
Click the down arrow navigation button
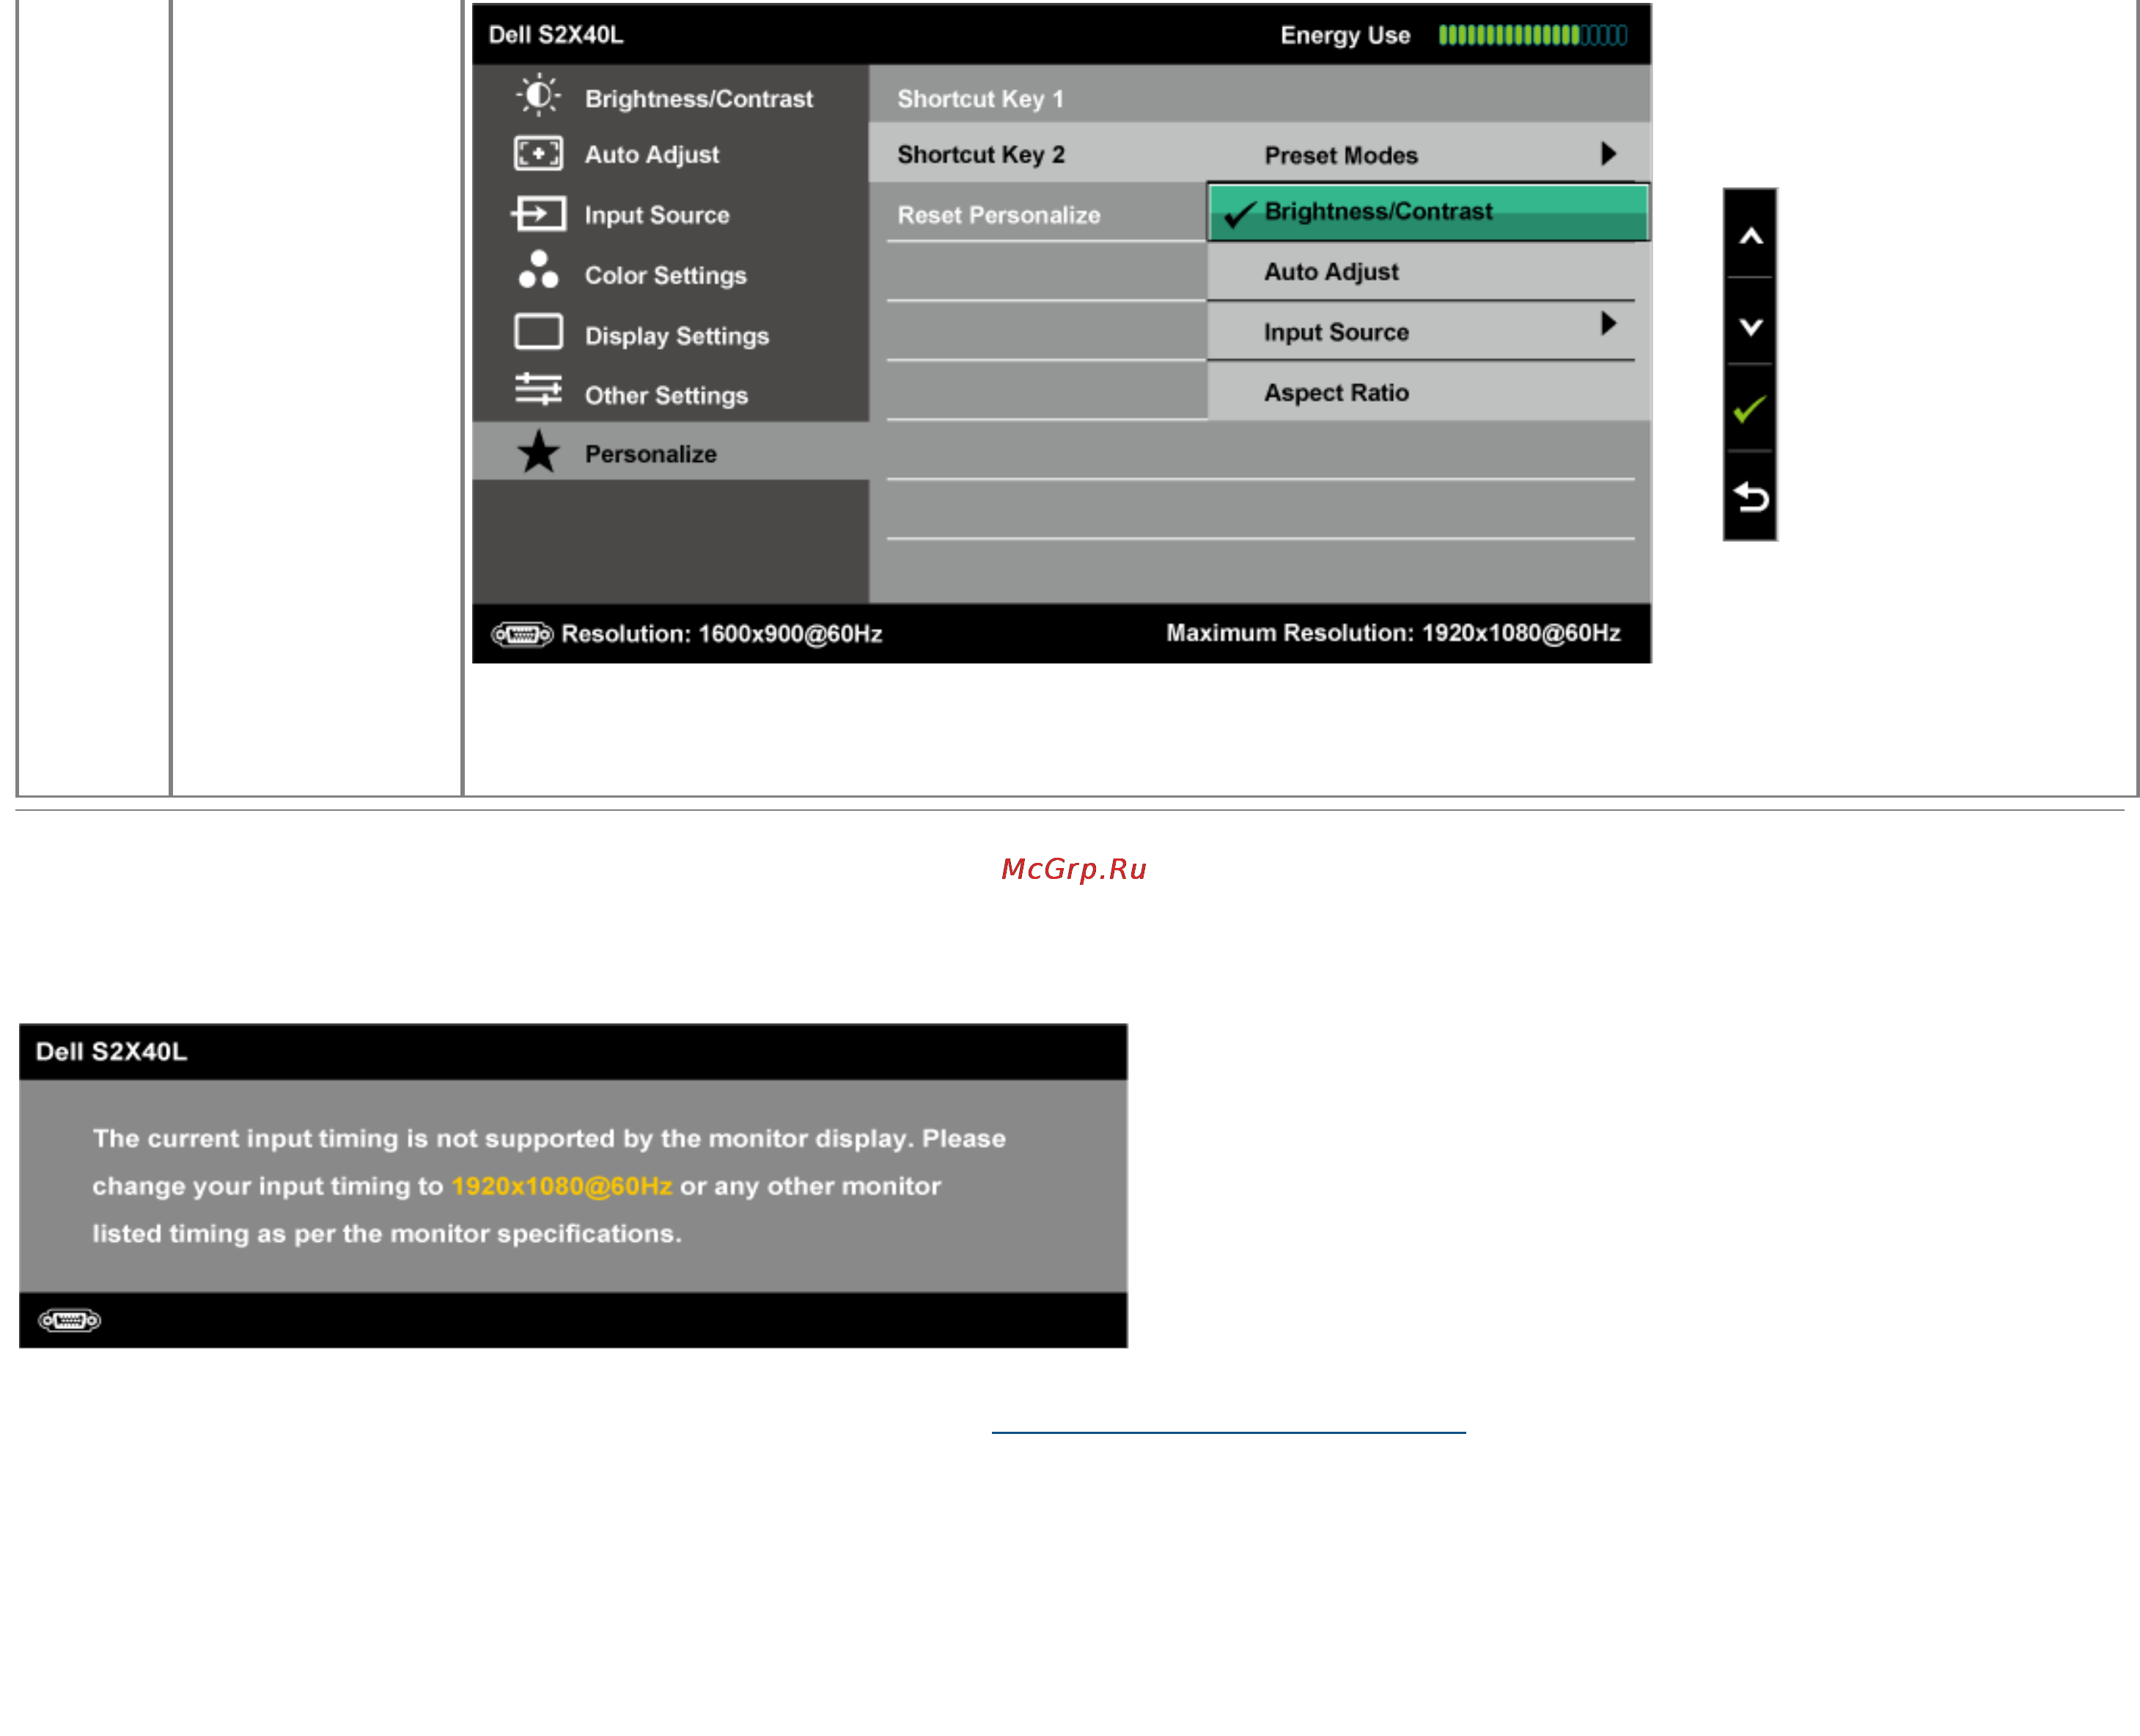(x=1750, y=326)
